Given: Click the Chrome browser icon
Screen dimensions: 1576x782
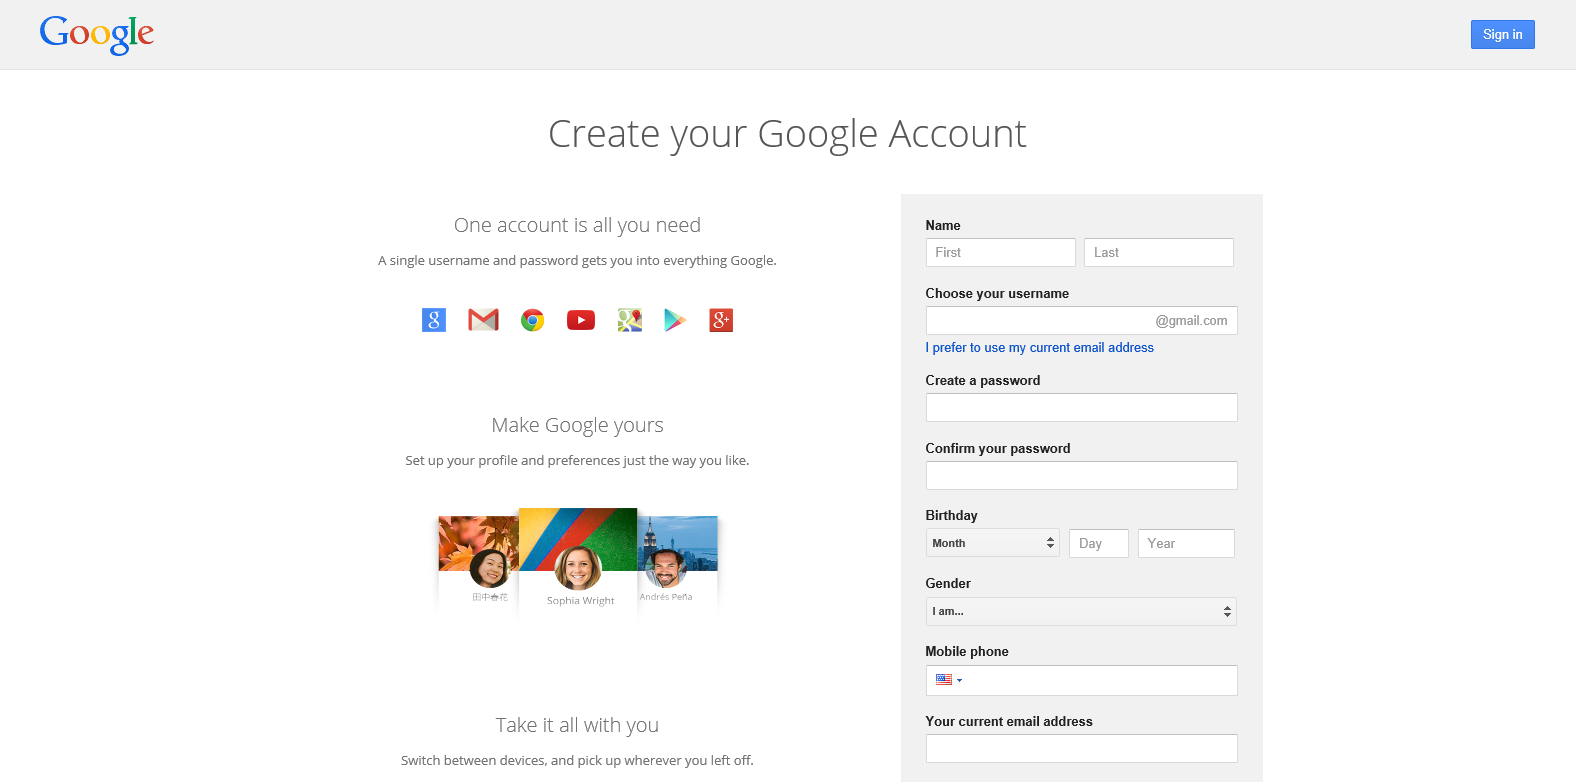Looking at the screenshot, I should tap(532, 320).
